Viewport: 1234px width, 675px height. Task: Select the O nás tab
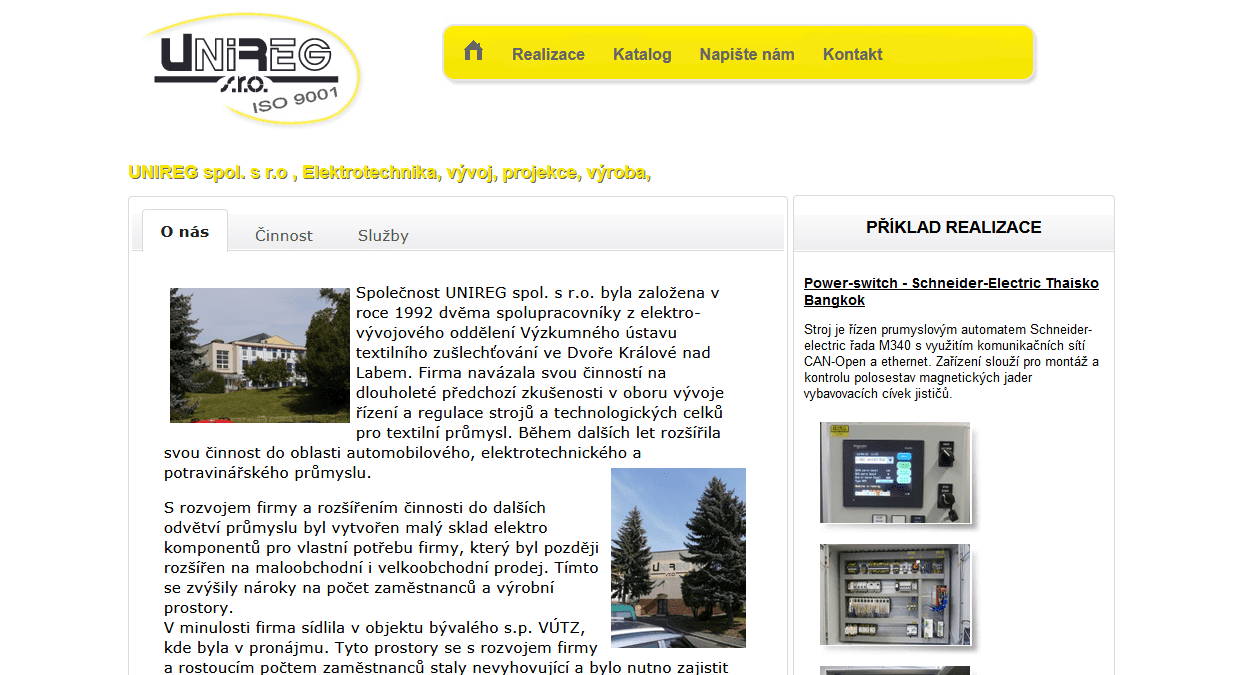click(x=185, y=231)
